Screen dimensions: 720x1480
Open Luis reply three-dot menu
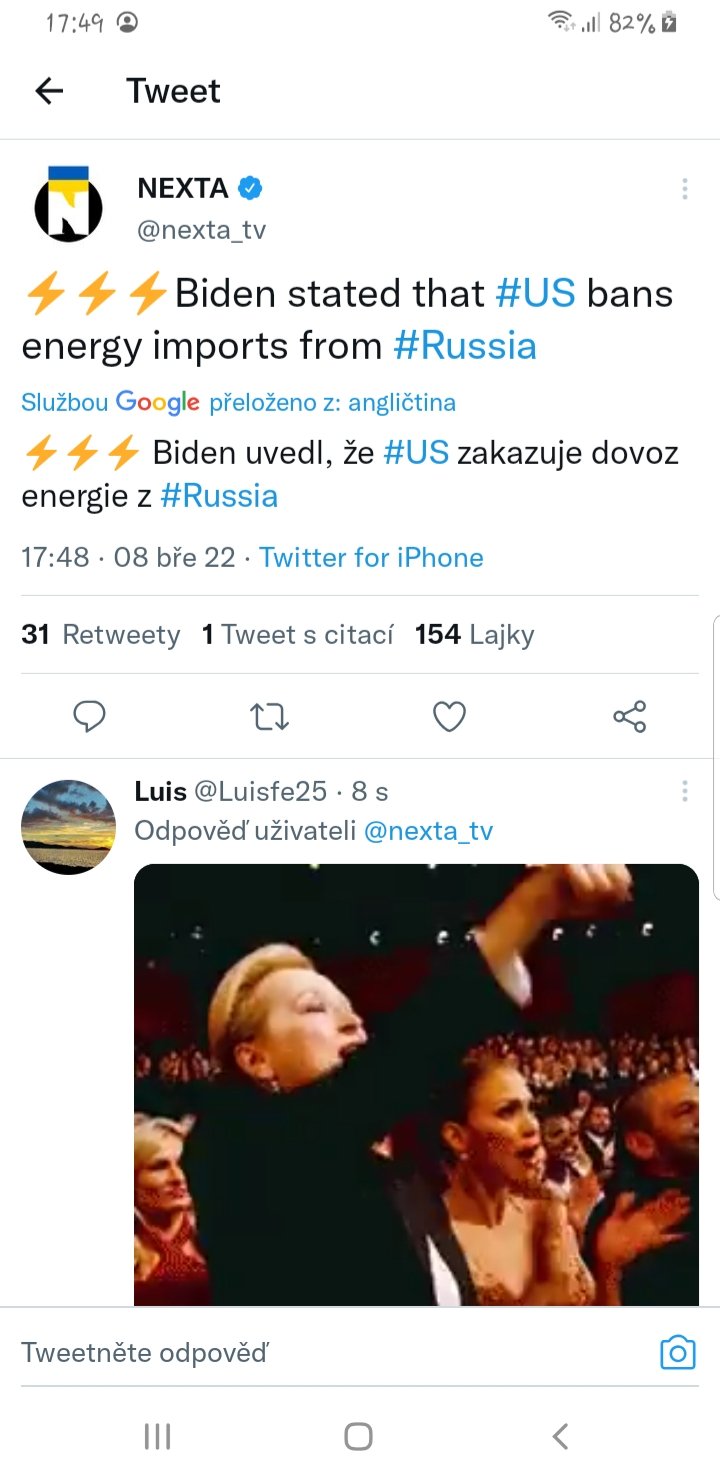tap(685, 792)
